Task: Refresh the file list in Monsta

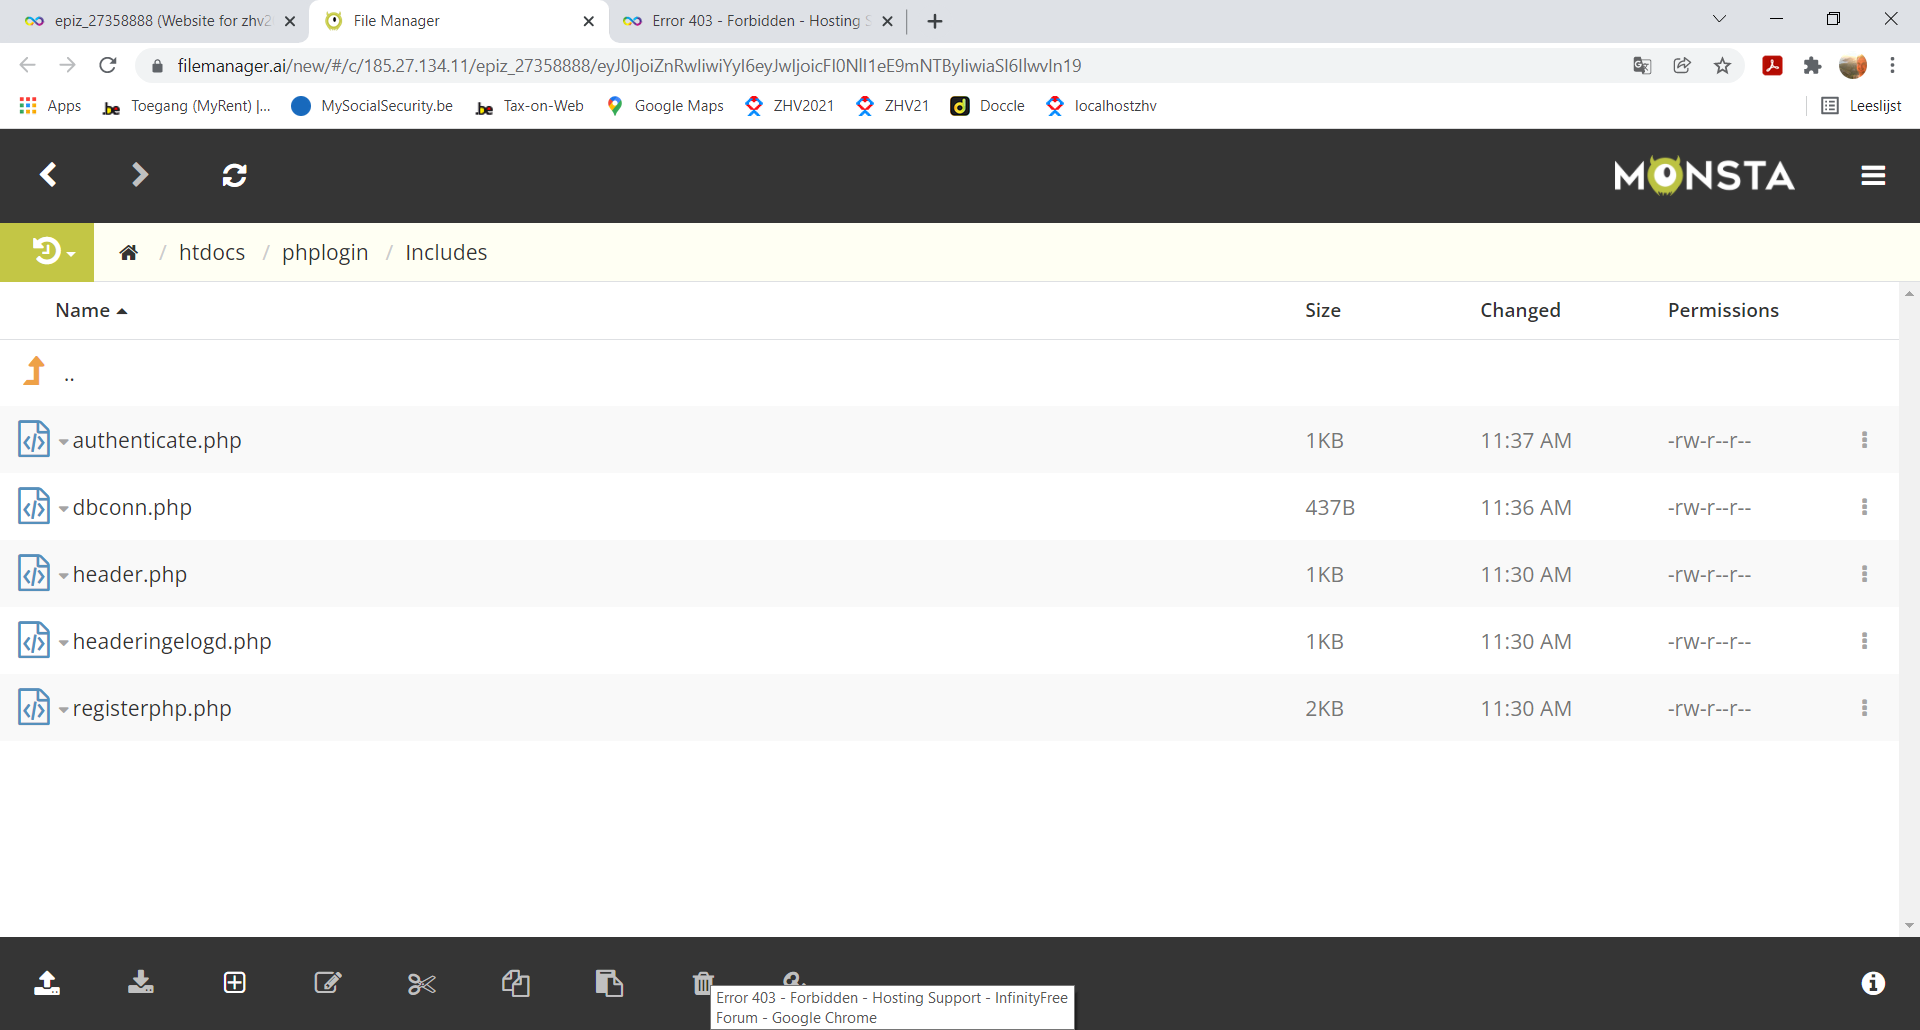Action: [234, 176]
